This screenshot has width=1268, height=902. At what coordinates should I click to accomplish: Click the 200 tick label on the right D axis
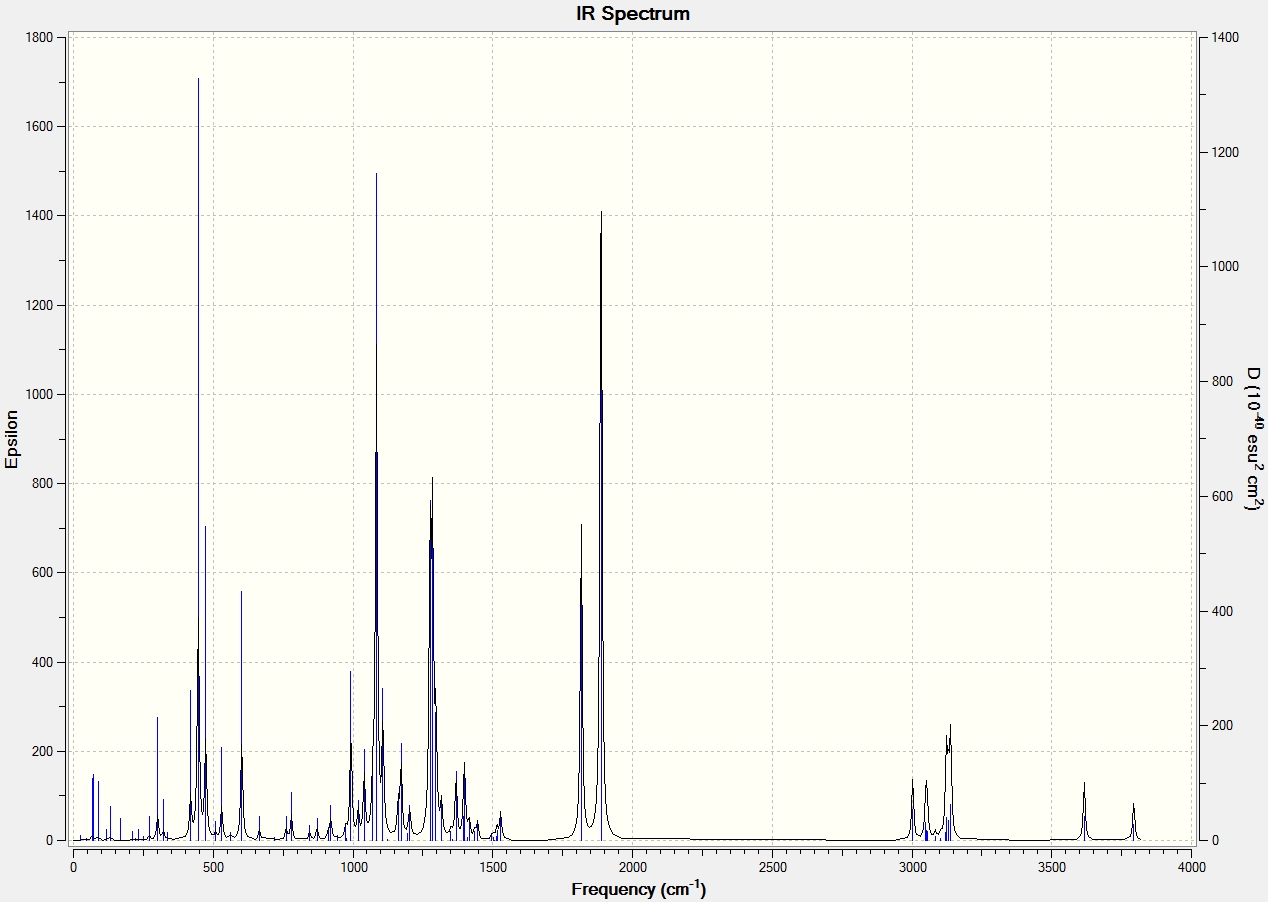tap(1222, 726)
